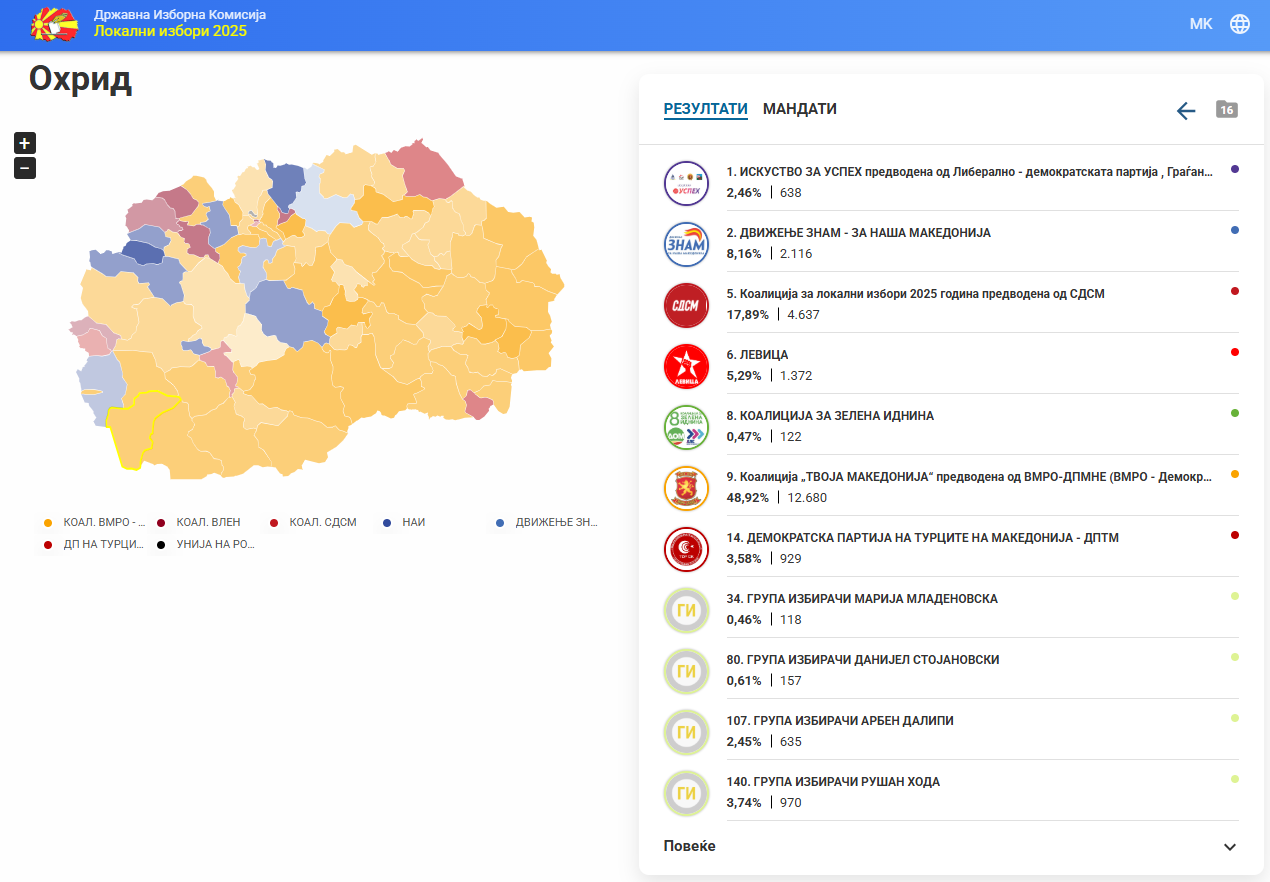Screen dimensions: 1270x882
Task: Click the СДСМ coalition party logo
Action: [x=686, y=305]
